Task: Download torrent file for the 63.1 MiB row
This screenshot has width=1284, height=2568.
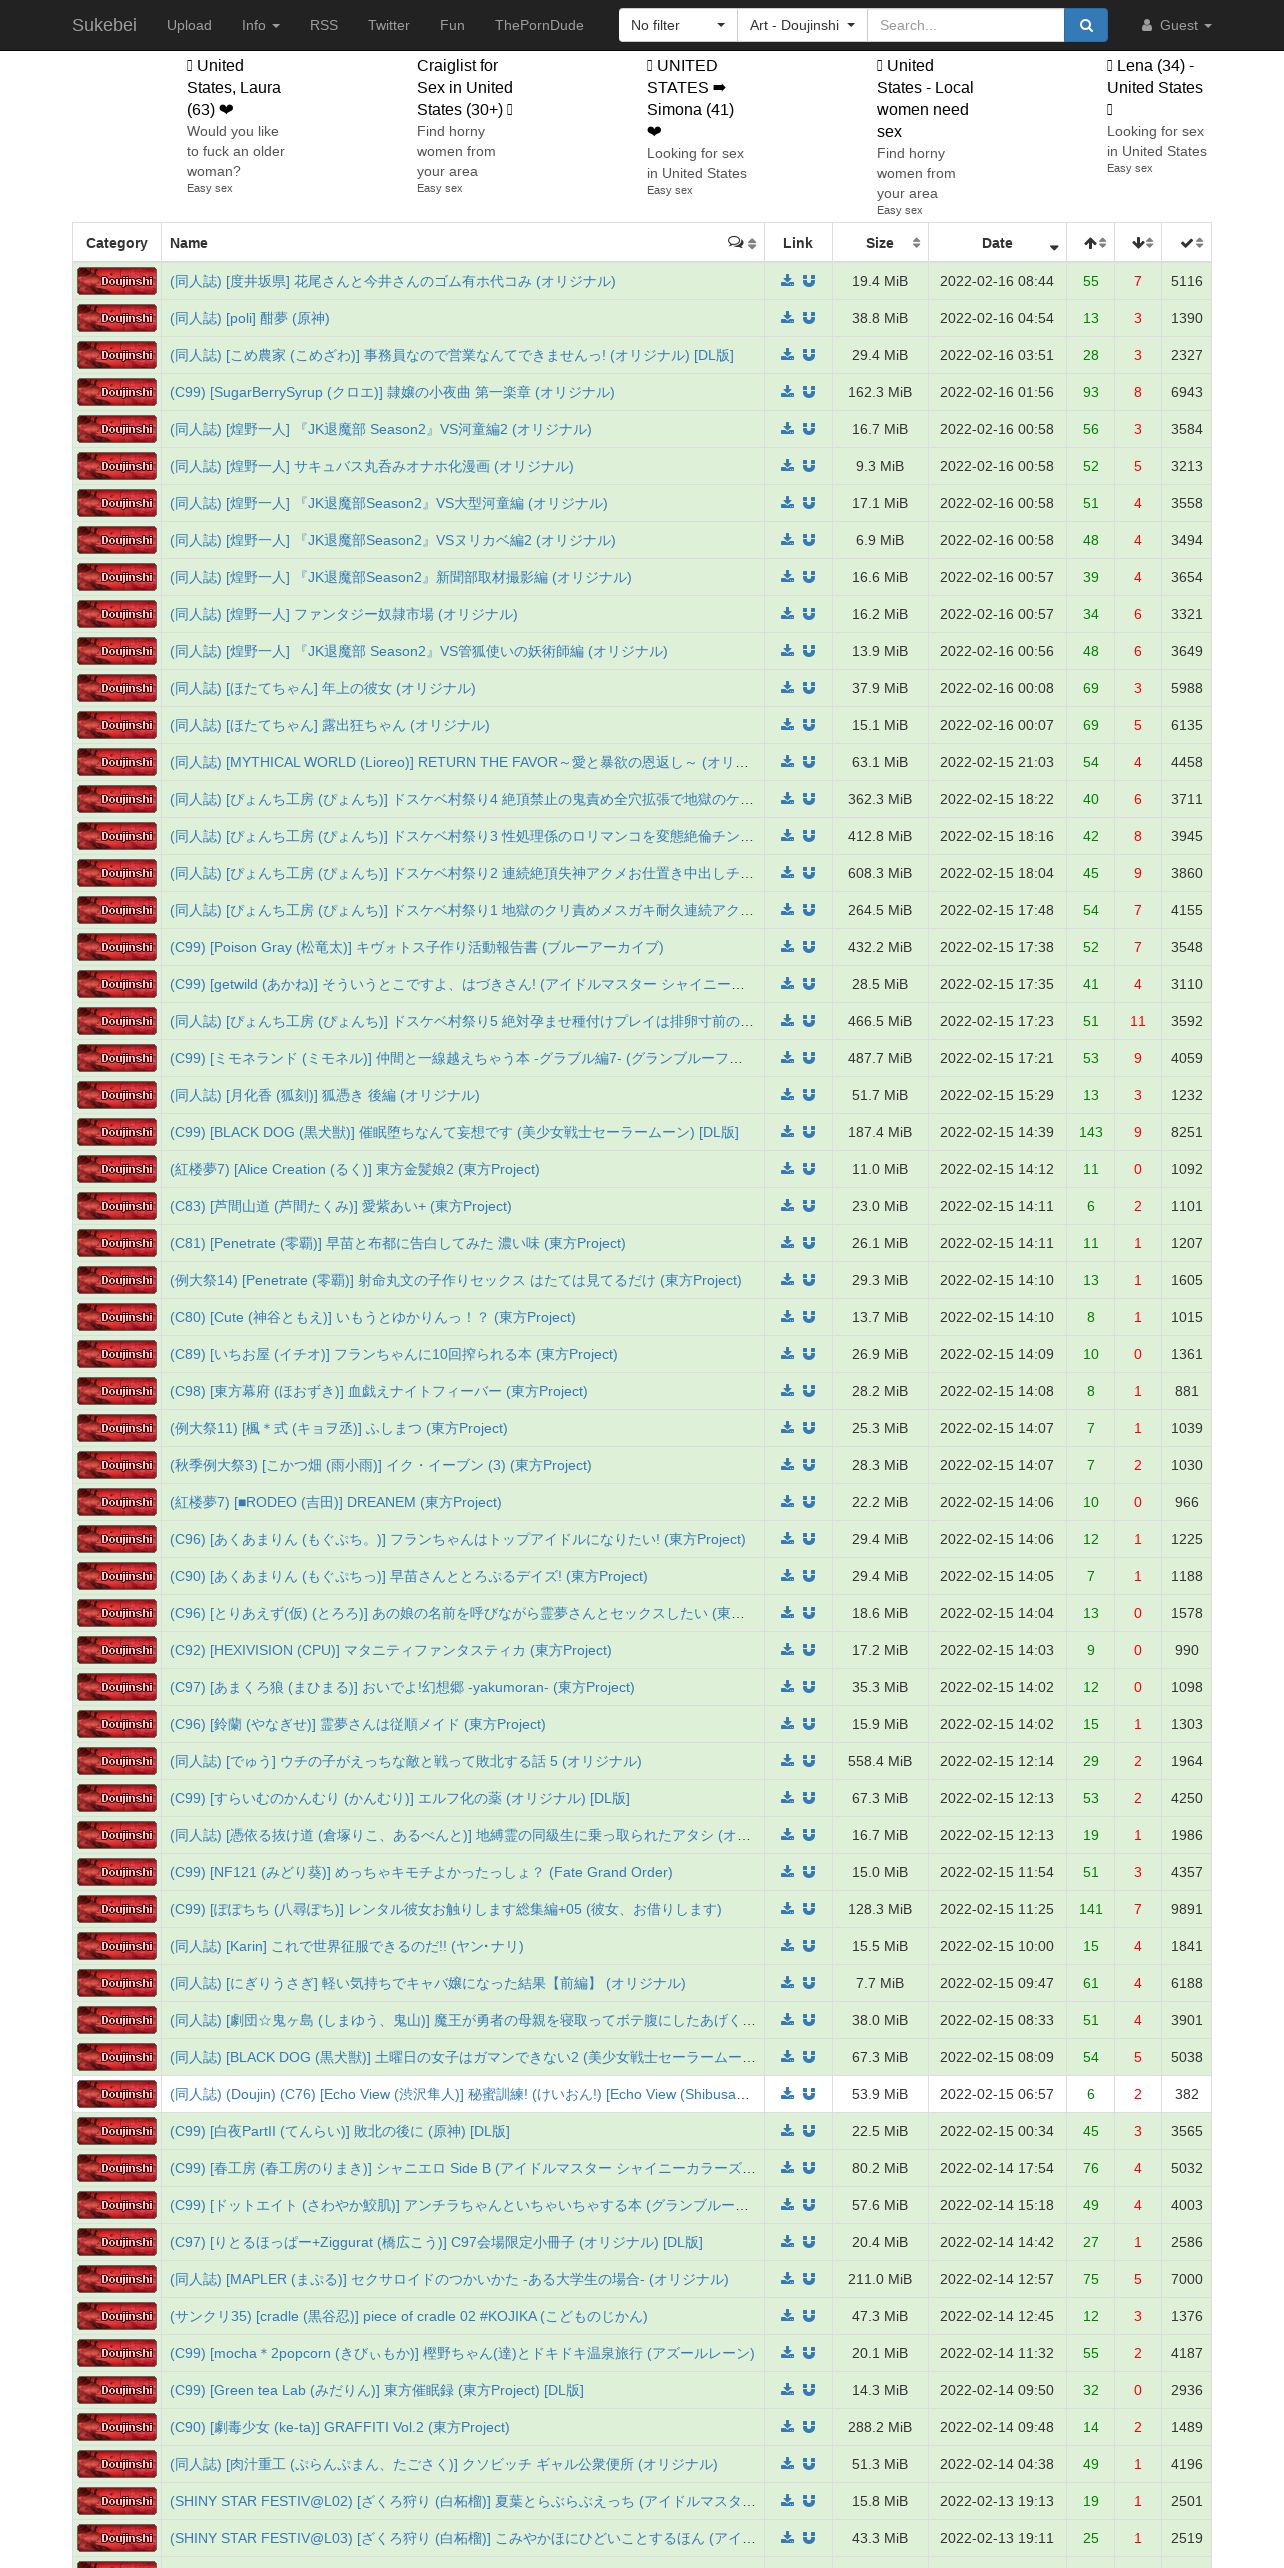Action: point(788,762)
